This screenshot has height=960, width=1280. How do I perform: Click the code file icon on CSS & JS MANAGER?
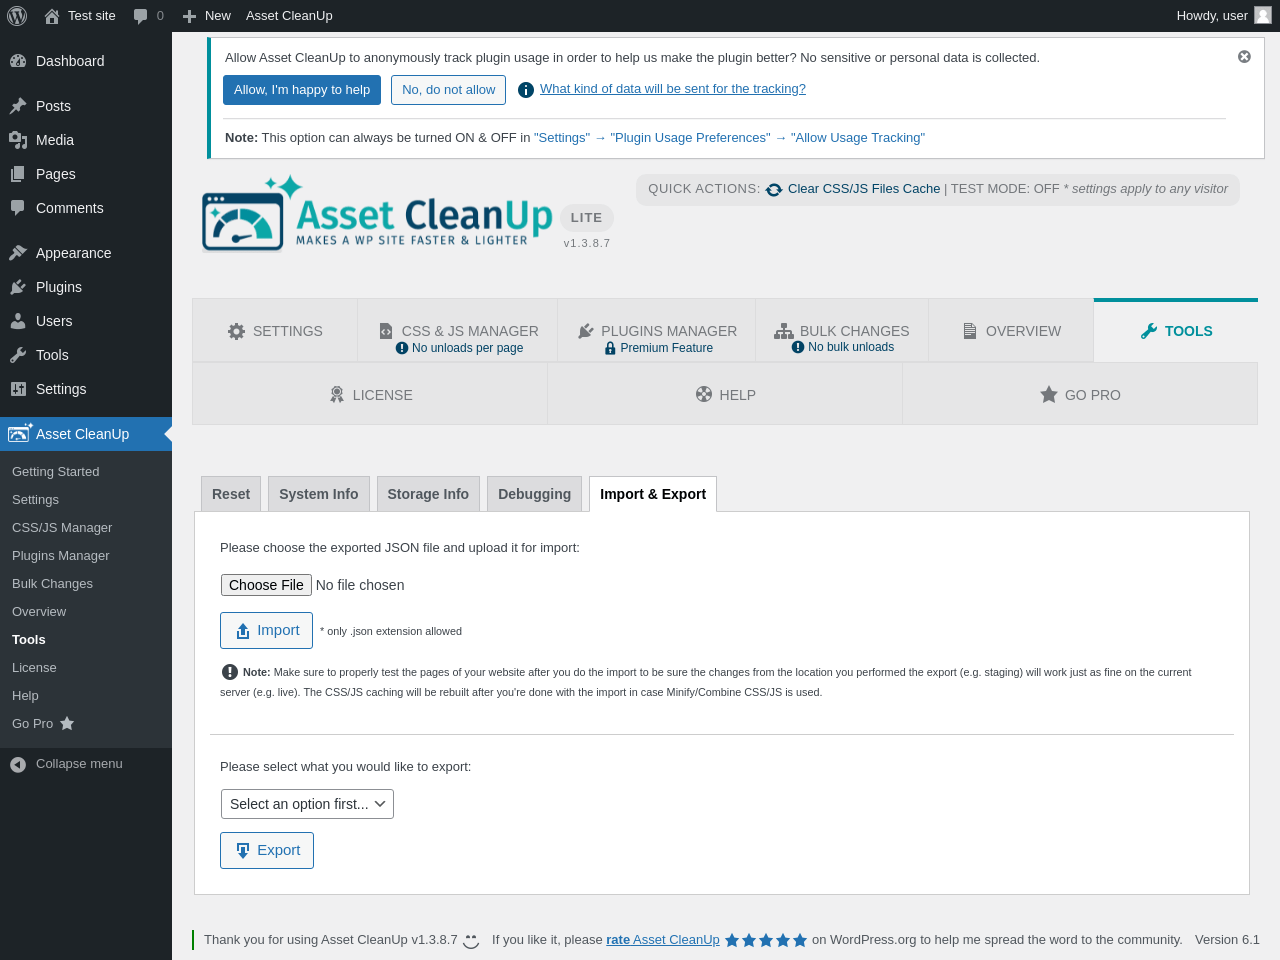(386, 331)
